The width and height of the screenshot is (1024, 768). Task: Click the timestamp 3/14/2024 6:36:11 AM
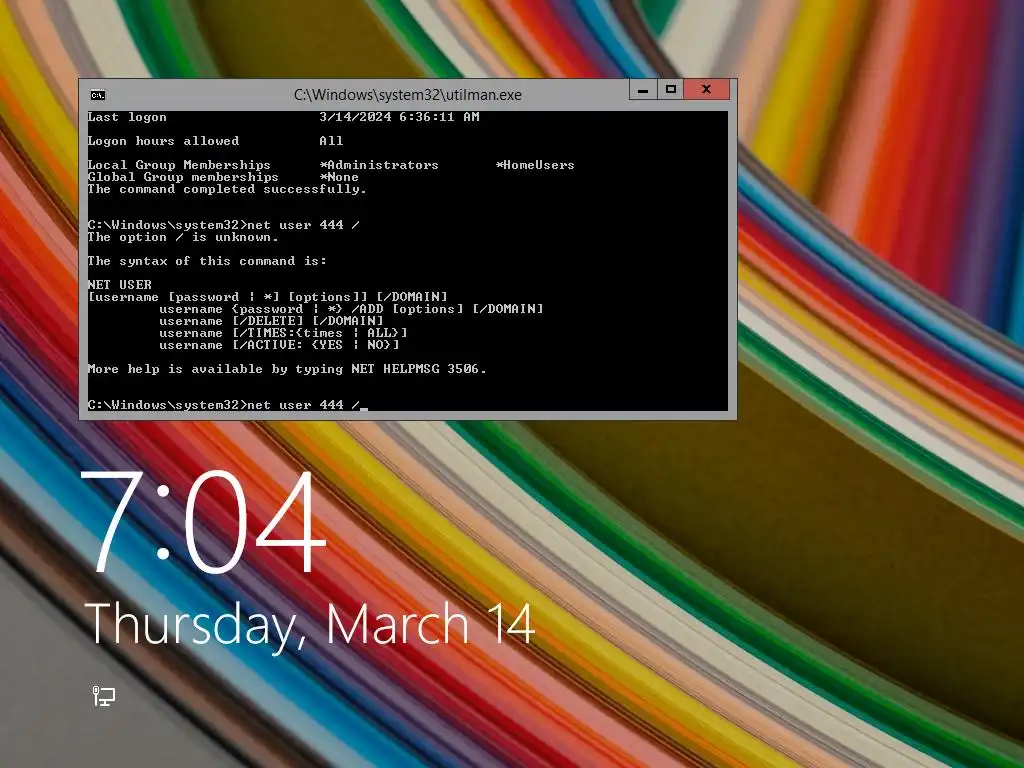pos(399,117)
